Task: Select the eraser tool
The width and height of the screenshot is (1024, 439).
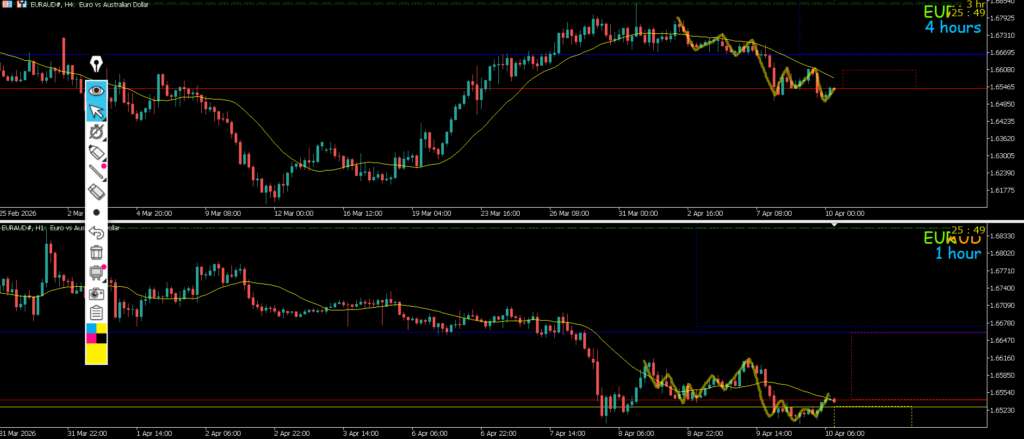Action: 97,192
